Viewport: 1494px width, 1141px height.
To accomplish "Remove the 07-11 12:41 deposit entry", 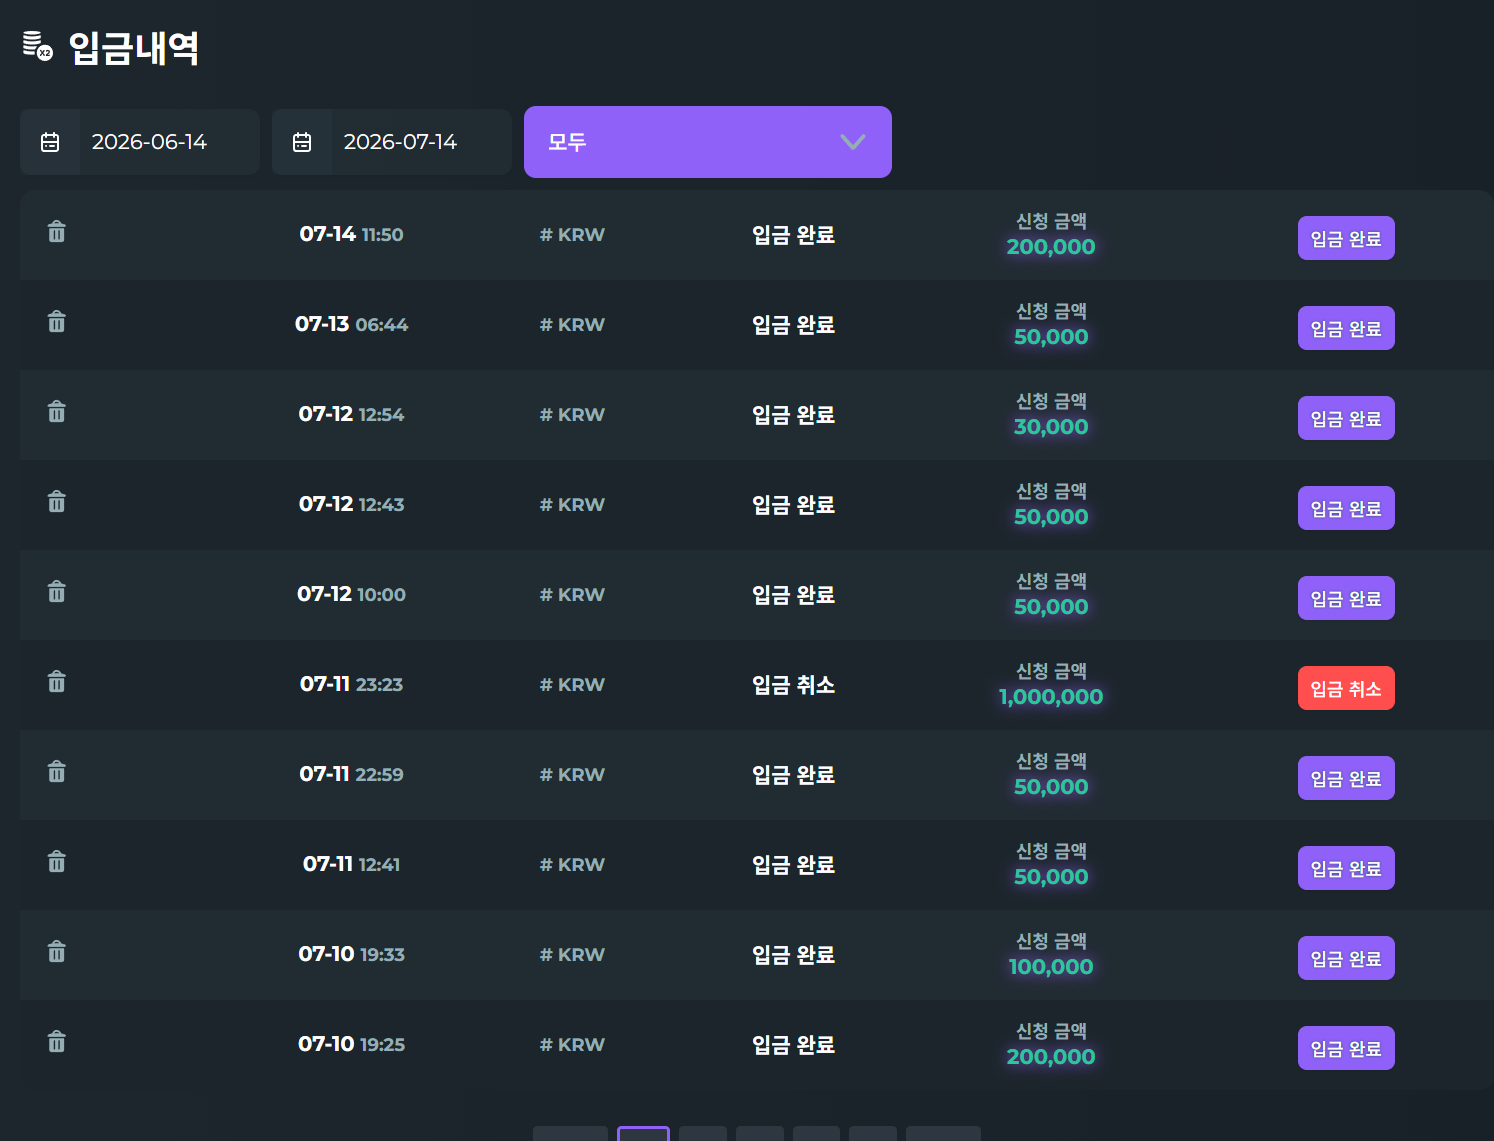I will (57, 862).
